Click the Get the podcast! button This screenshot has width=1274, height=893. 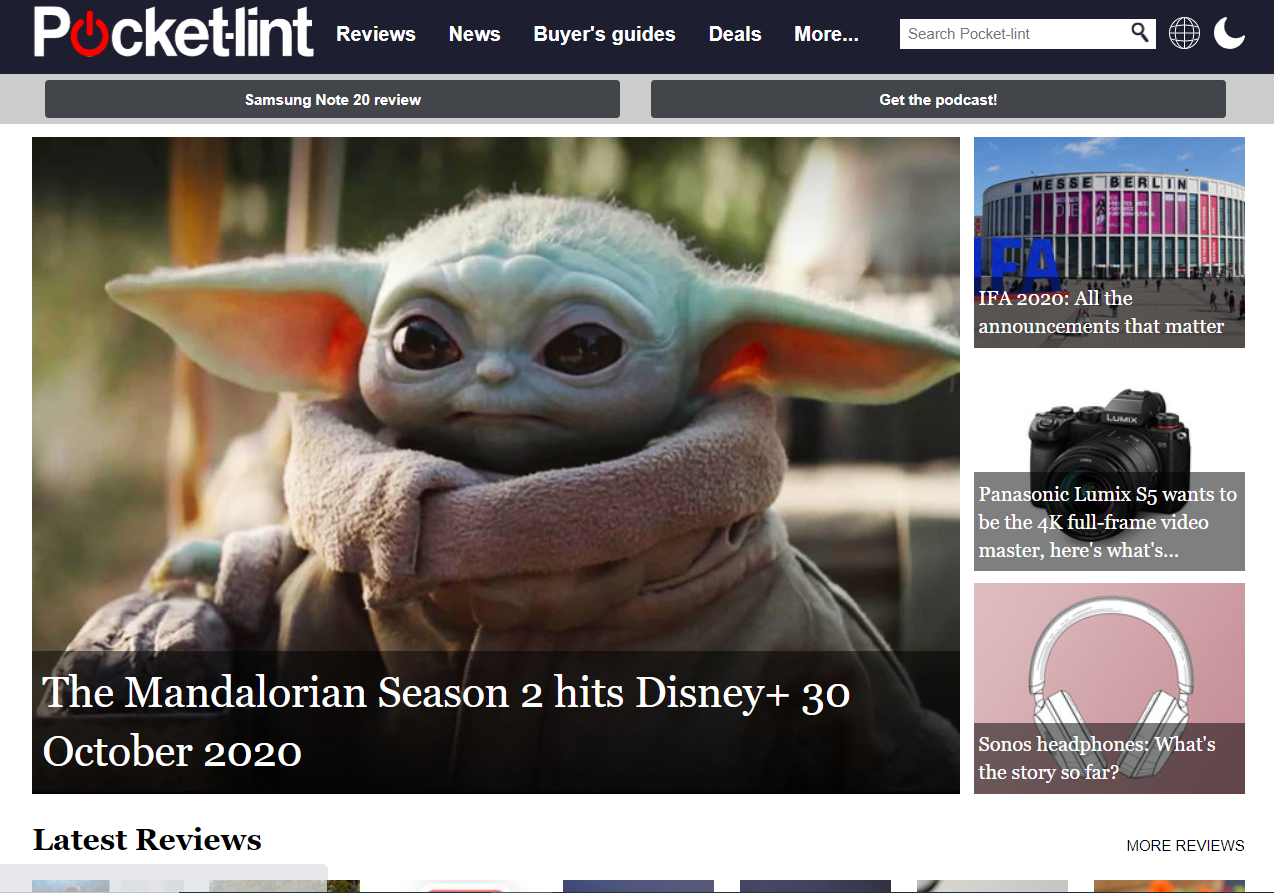938,99
